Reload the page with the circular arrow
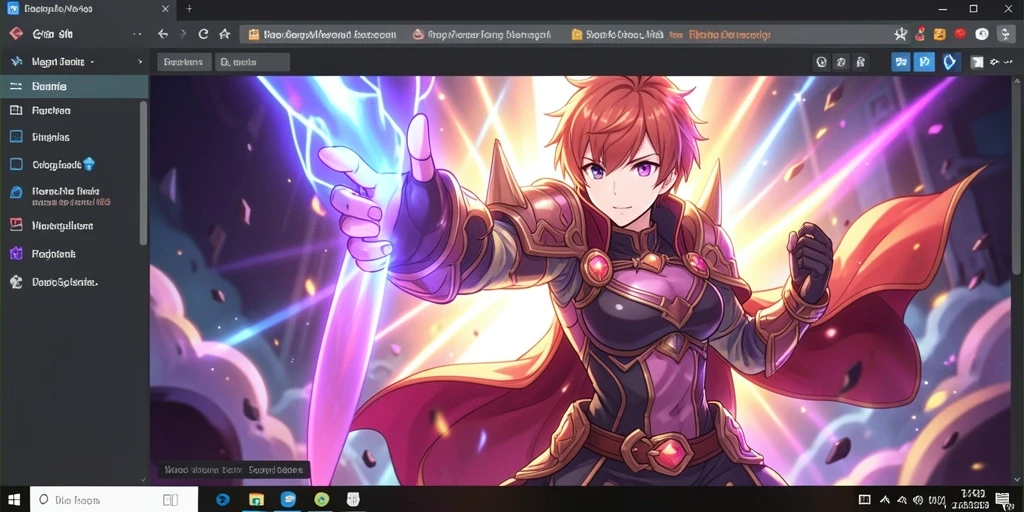 tap(204, 34)
